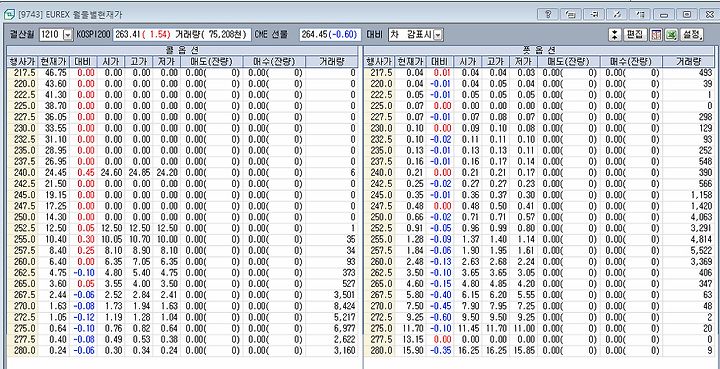Click the 풋옵션 section header
This screenshot has width=720, height=369.
coord(539,50)
